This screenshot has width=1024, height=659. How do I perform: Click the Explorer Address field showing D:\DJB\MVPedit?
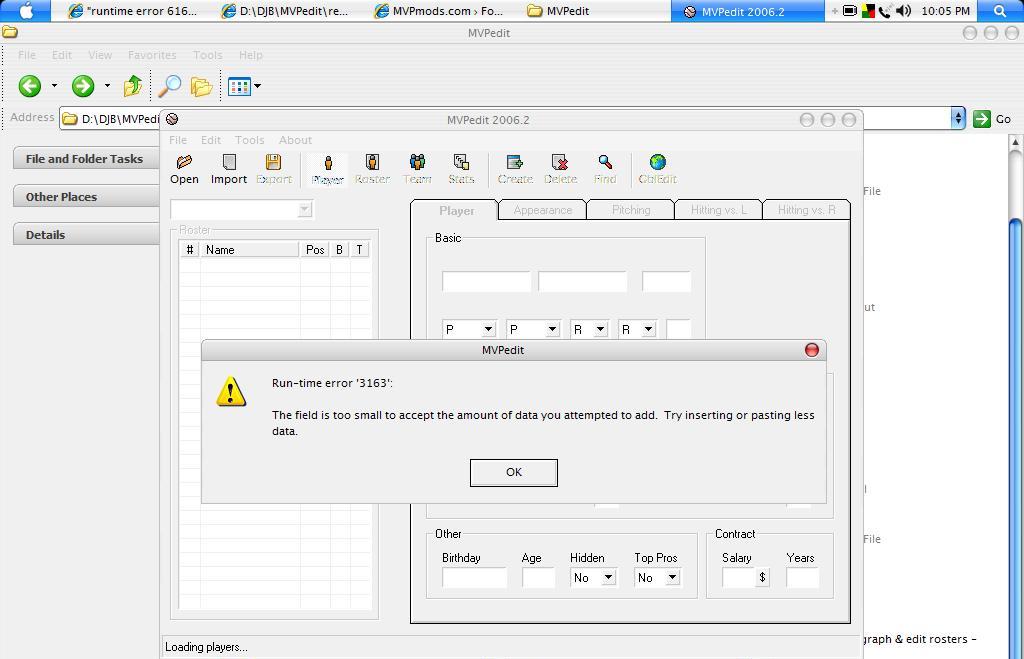click(x=513, y=118)
